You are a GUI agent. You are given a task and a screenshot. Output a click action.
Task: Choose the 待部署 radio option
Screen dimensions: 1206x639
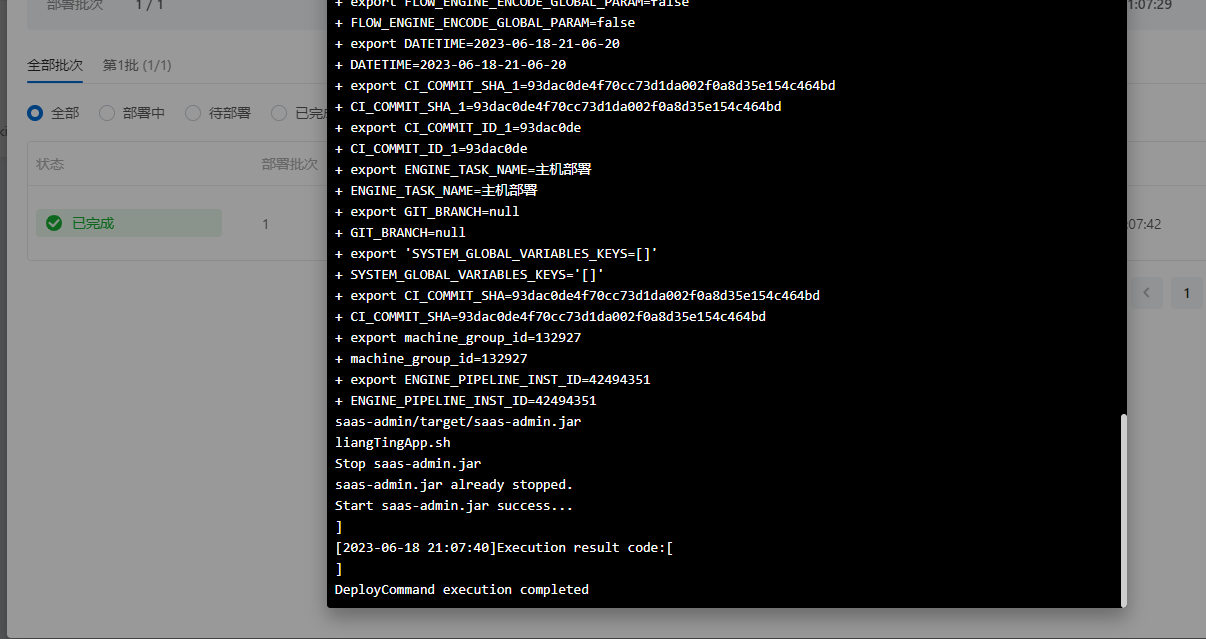coord(193,113)
